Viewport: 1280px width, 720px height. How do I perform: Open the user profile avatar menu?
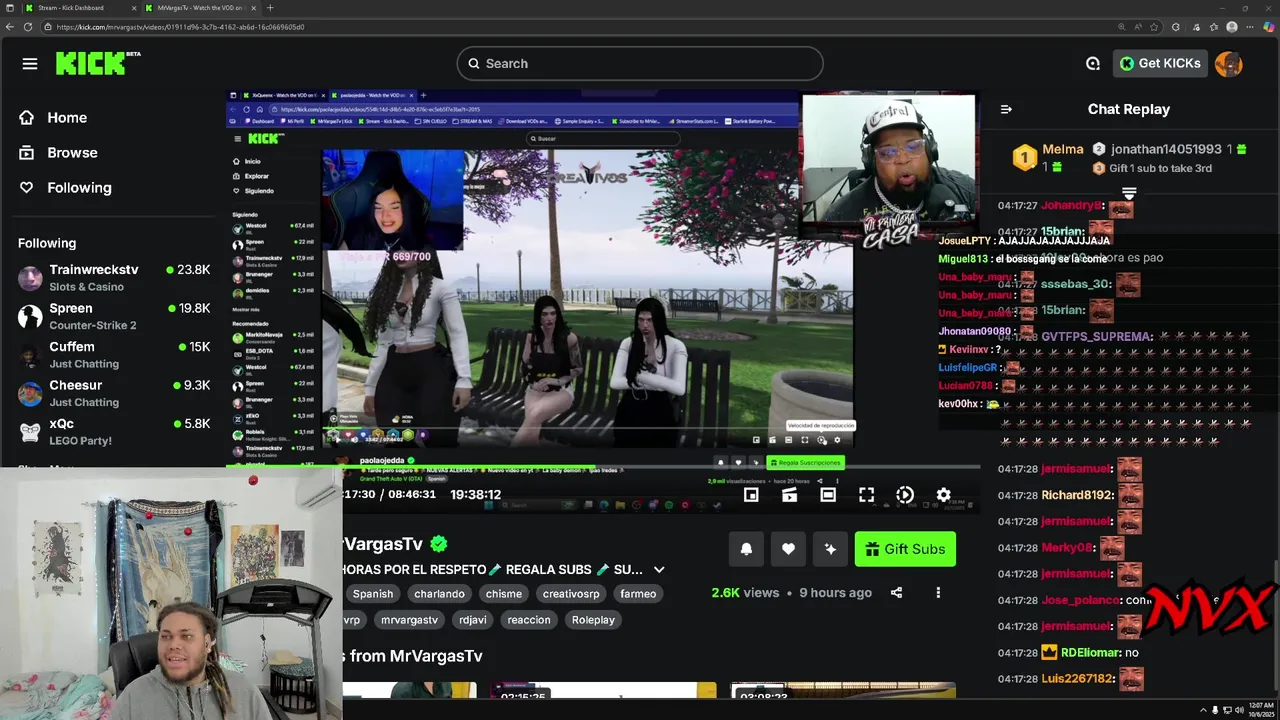[x=1229, y=63]
